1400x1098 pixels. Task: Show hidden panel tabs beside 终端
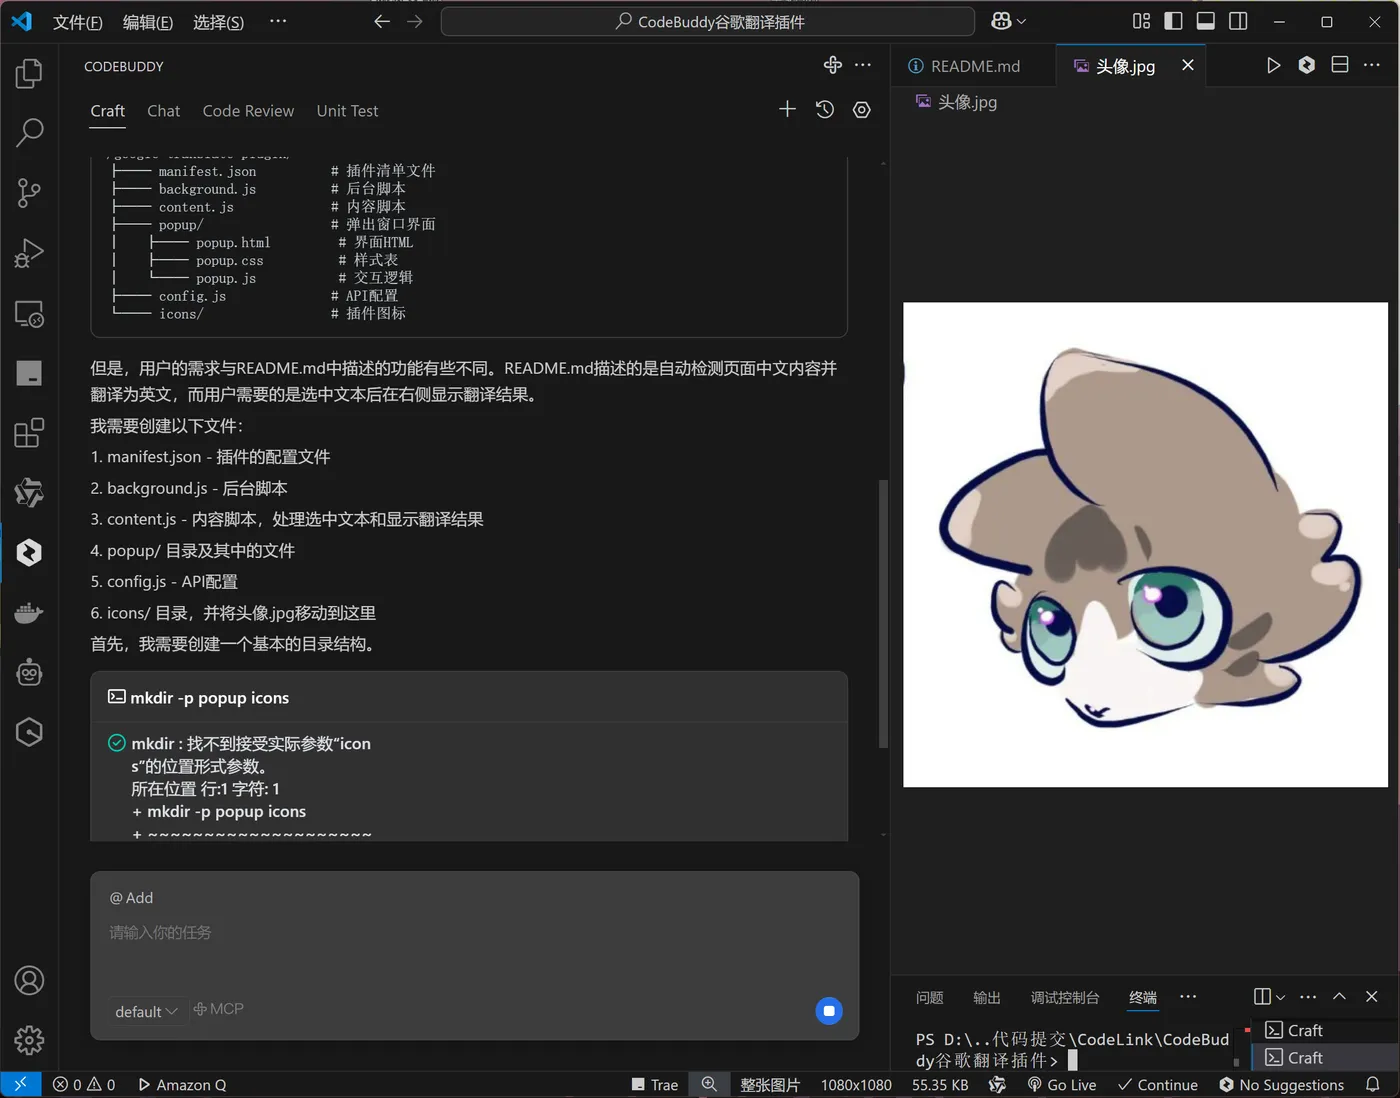pos(1188,997)
